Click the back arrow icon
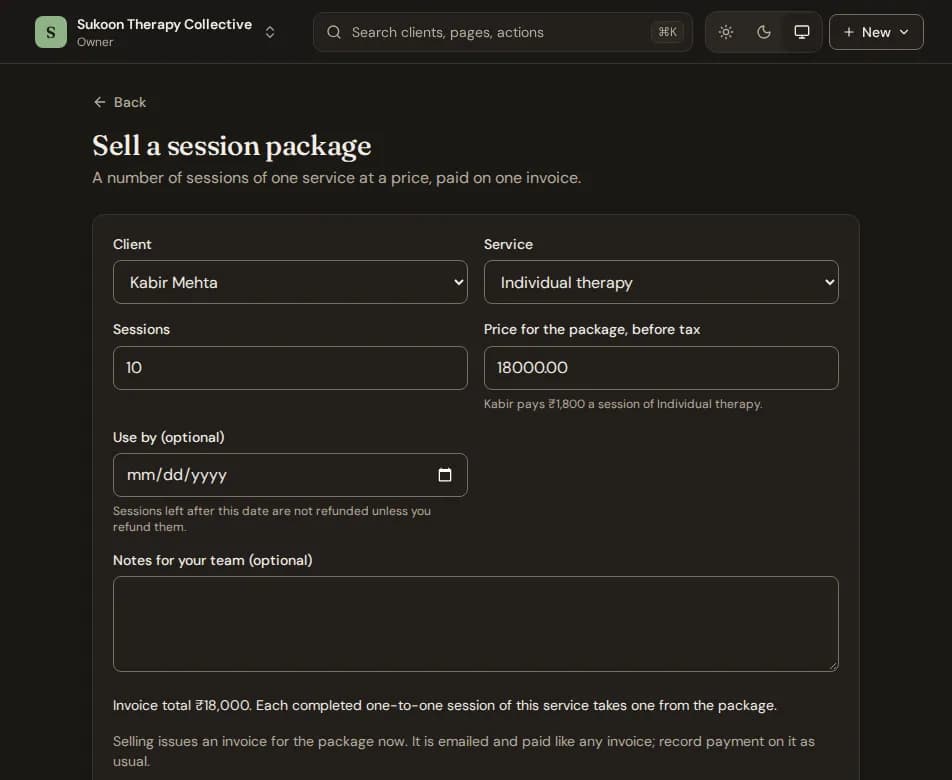952x780 pixels. point(100,102)
